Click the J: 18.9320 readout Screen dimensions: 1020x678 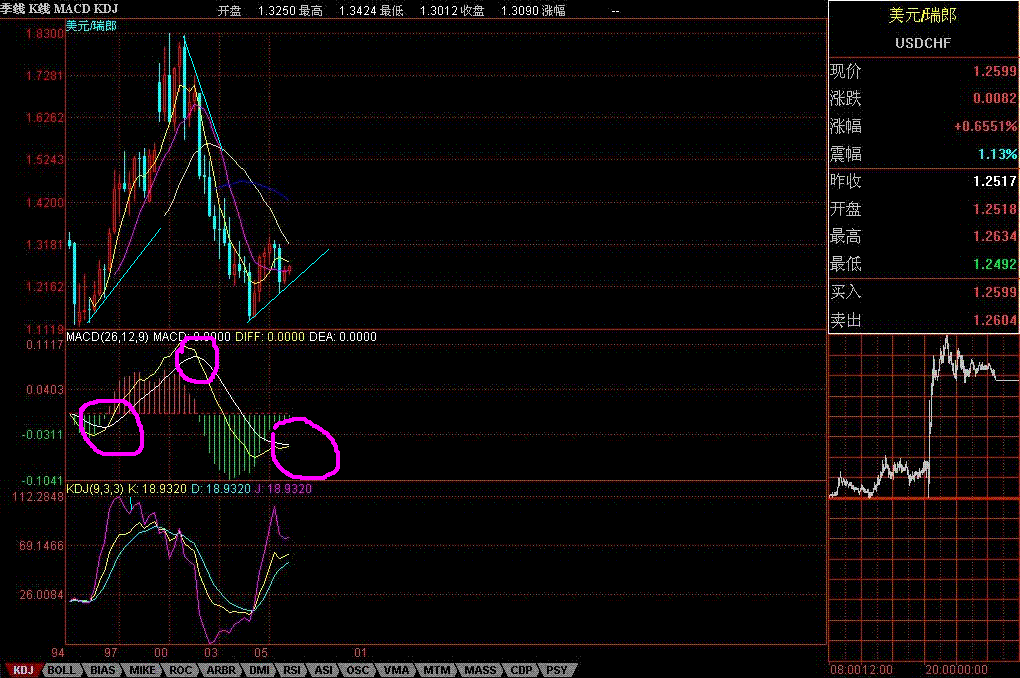tap(283, 489)
